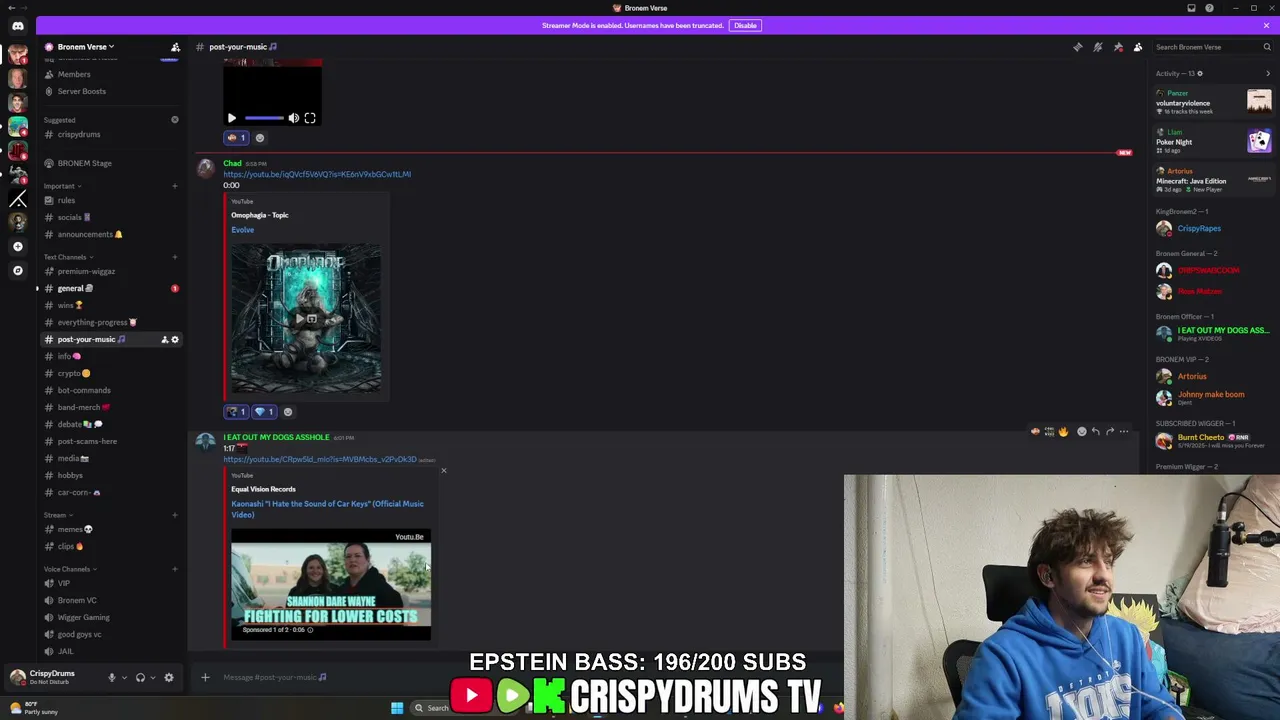
Task: Remove the Kaonashi video embed
Action: click(443, 470)
